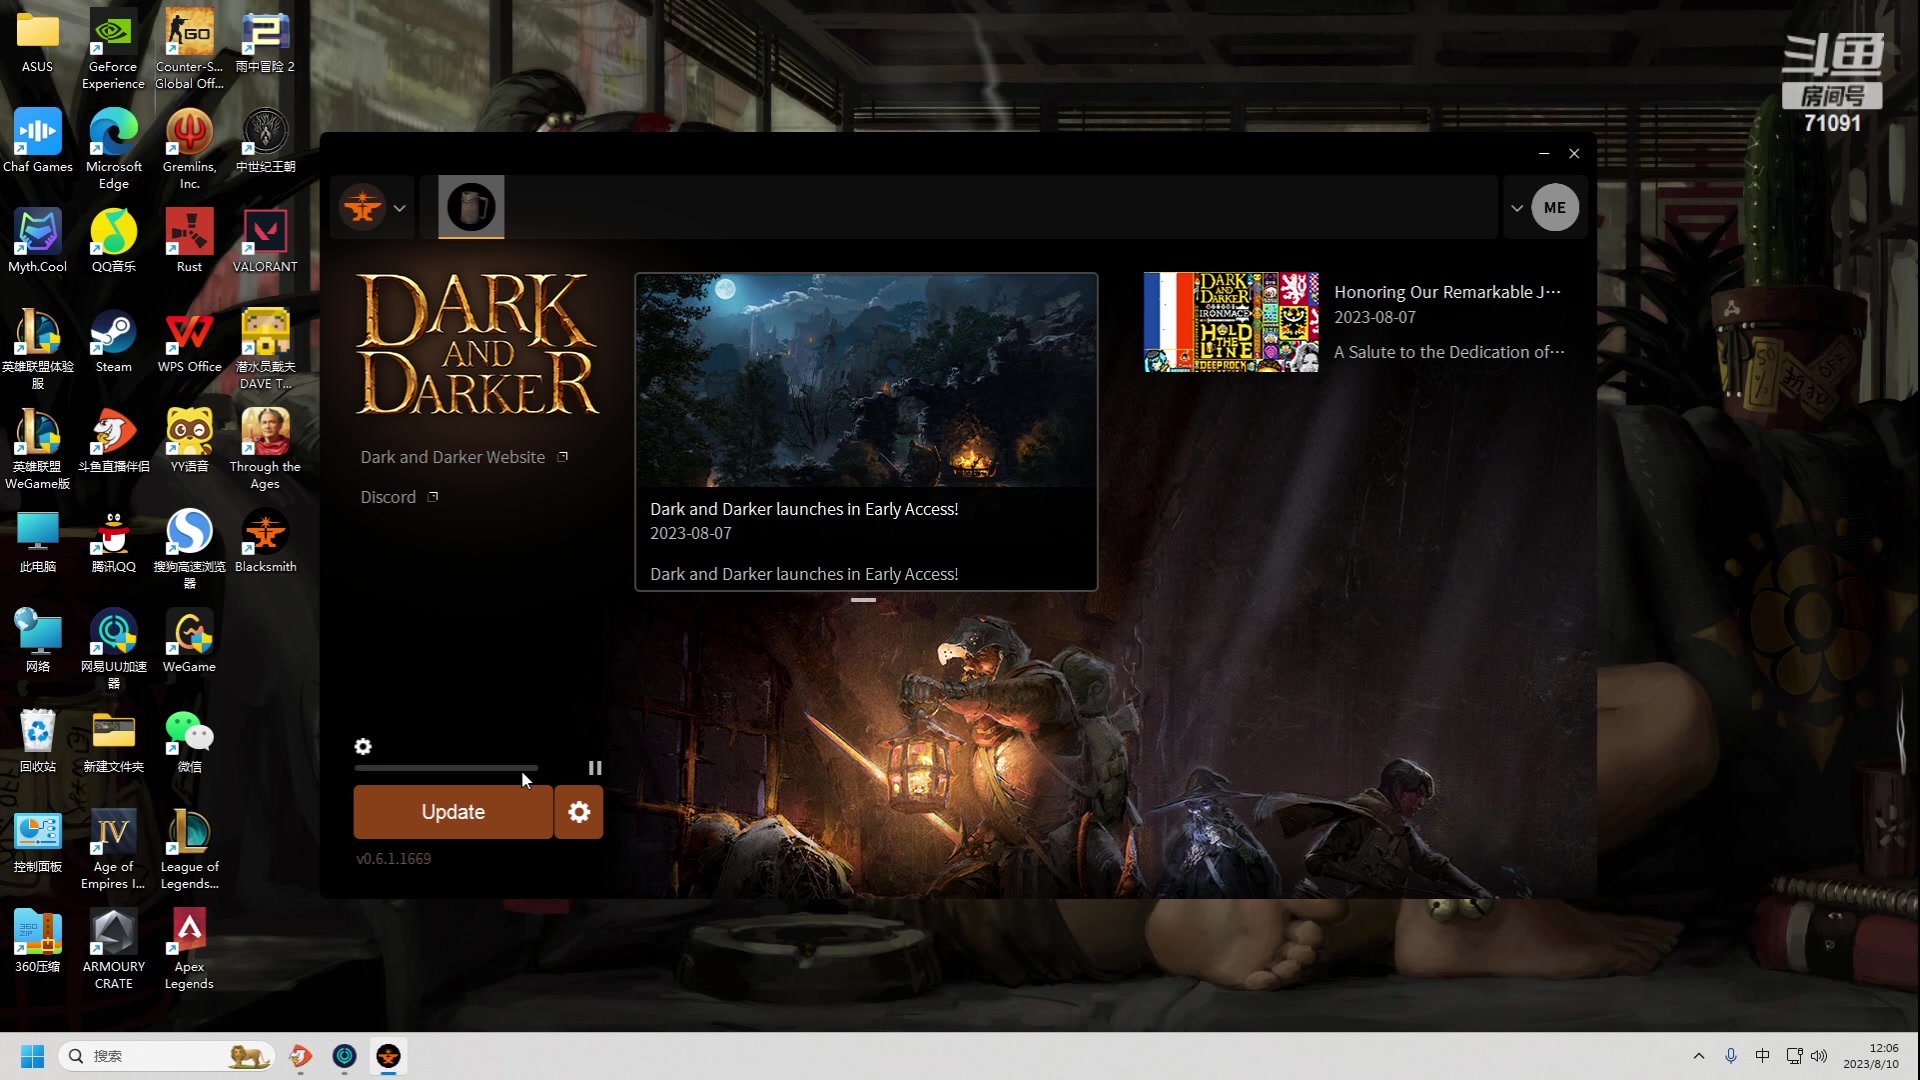Screen dimensions: 1920x1080
Task: Select the Steam desktop icon
Action: coord(113,341)
